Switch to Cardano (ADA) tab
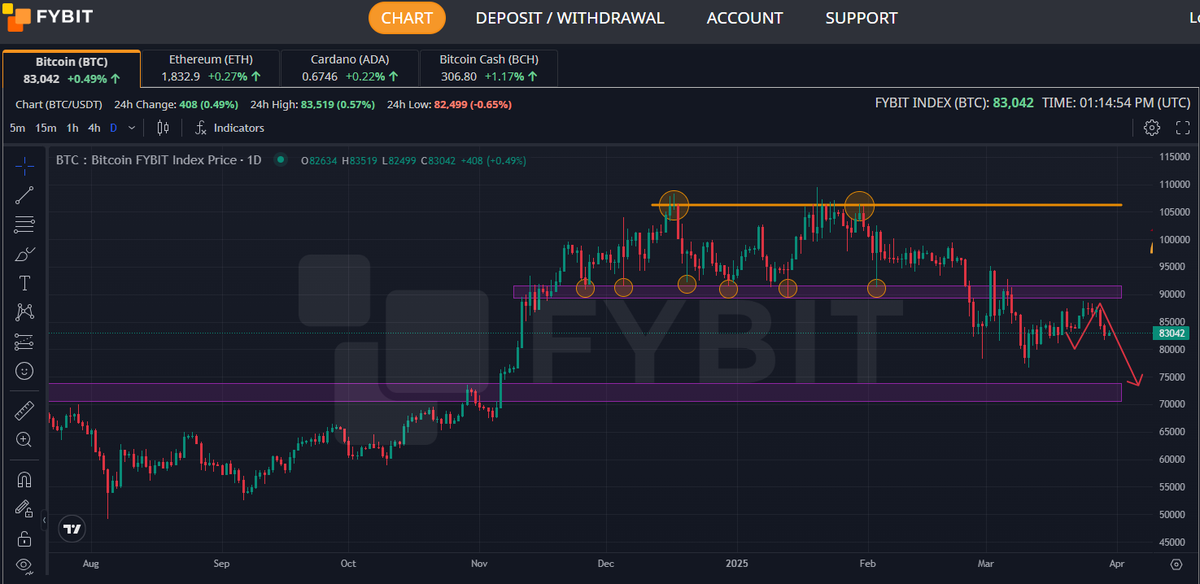Screen dimensions: 1200x584 point(348,69)
